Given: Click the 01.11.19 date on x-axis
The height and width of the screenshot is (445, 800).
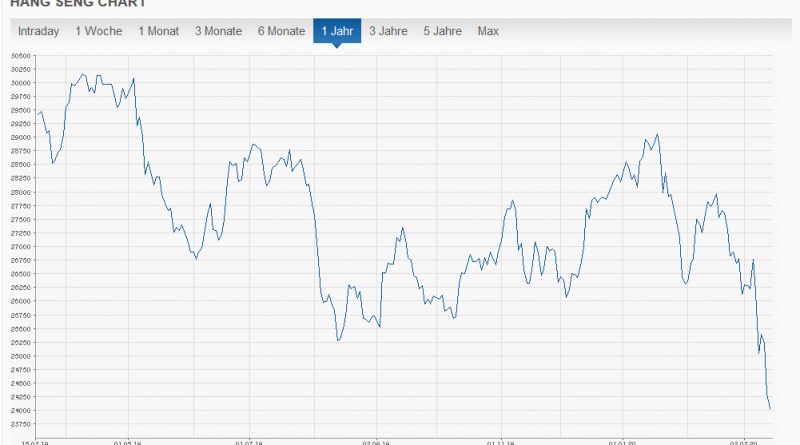Looking at the screenshot, I should (500, 441).
